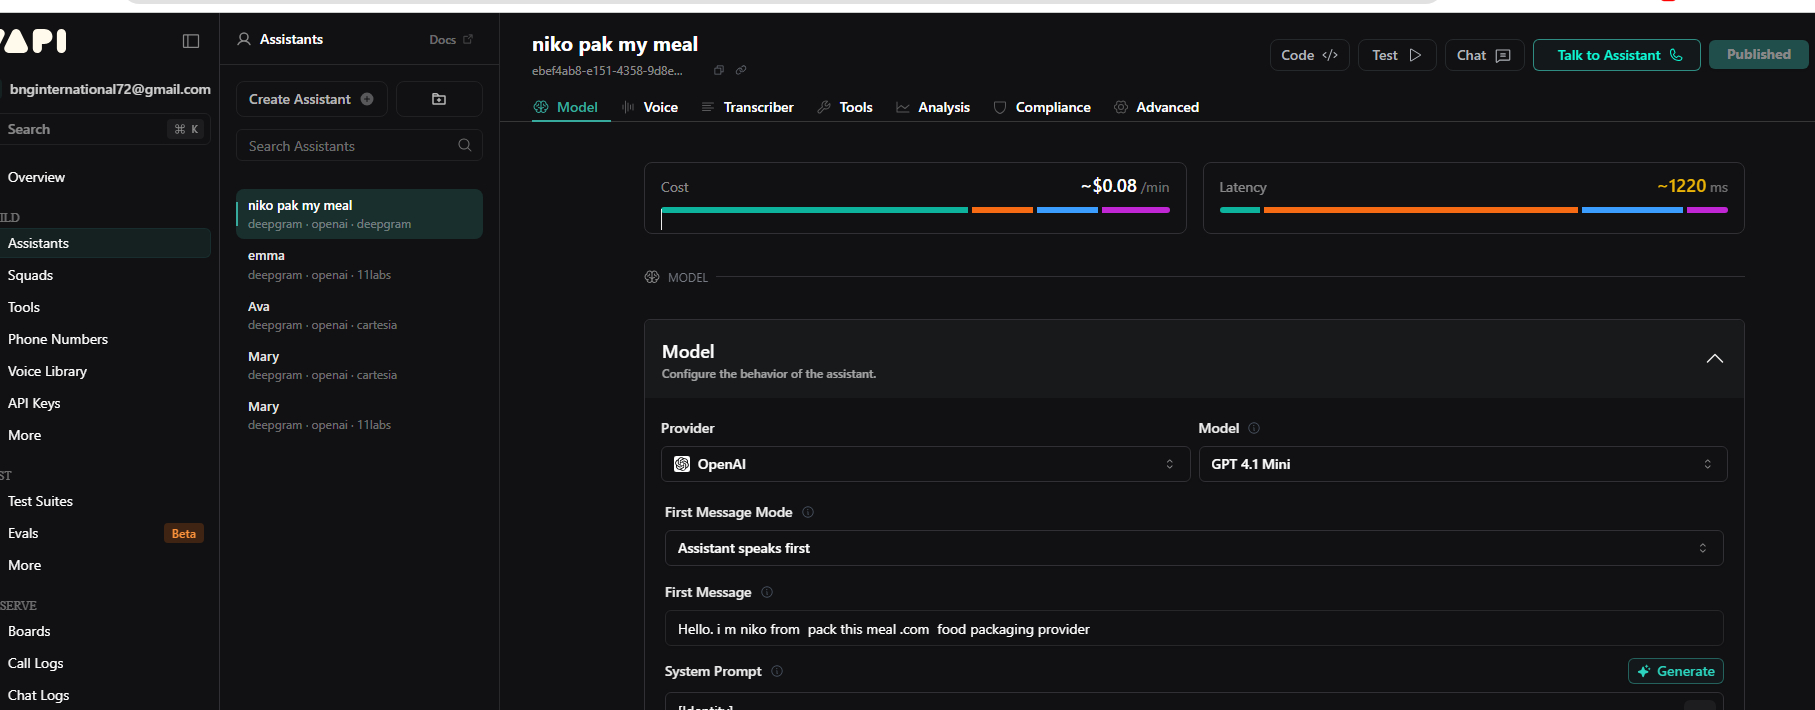Open the Provider dropdown showing OpenAI

point(925,464)
